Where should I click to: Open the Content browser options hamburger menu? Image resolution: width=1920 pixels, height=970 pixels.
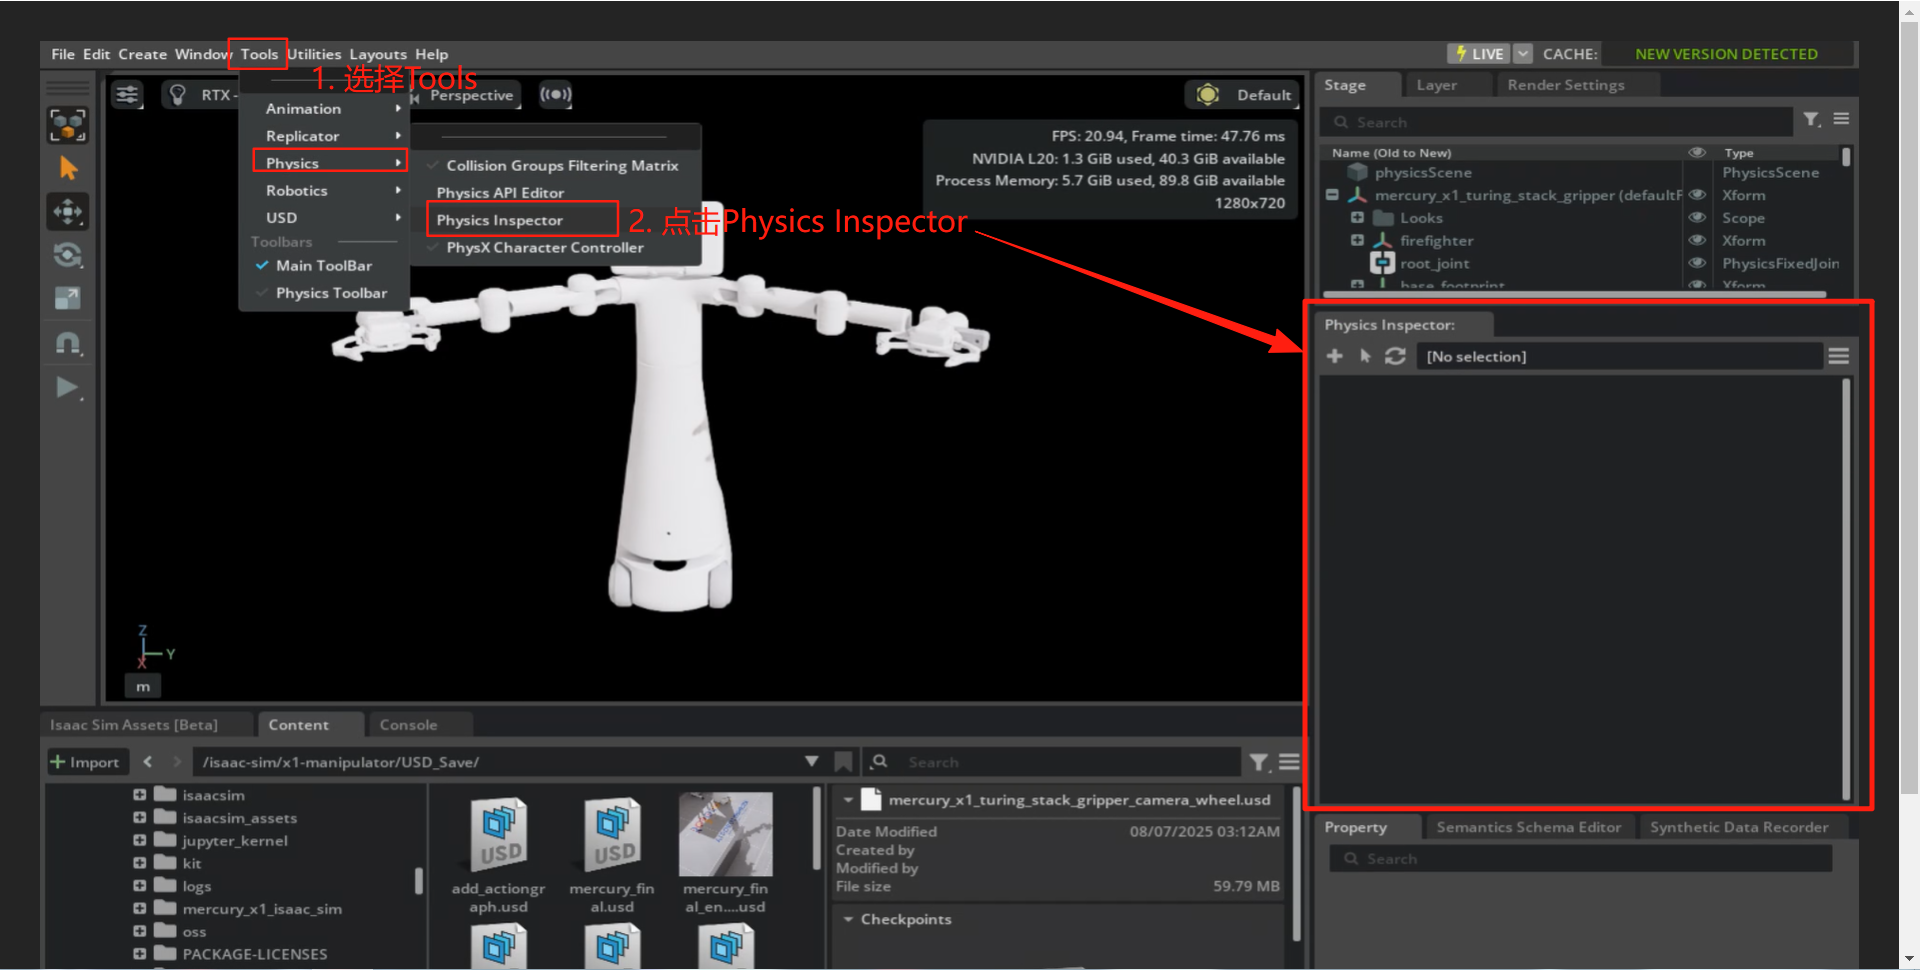[x=1289, y=762]
